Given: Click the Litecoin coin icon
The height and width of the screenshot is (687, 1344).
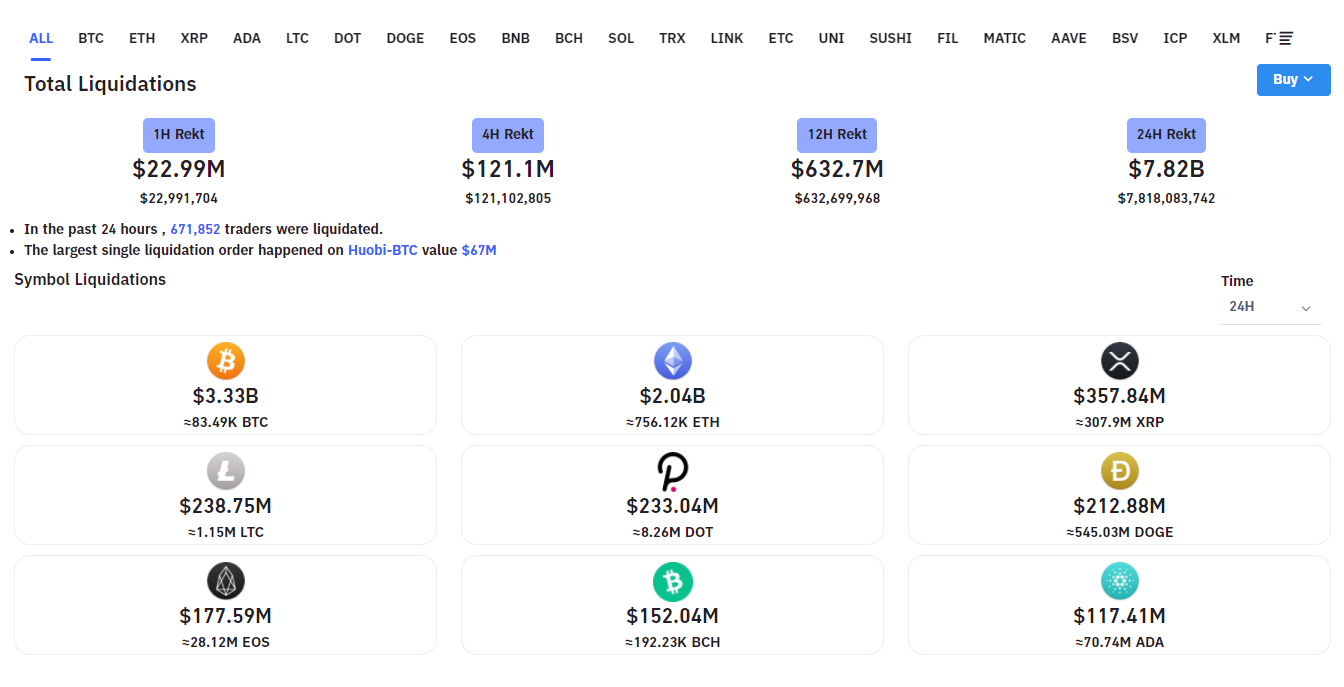Looking at the screenshot, I should 225,471.
